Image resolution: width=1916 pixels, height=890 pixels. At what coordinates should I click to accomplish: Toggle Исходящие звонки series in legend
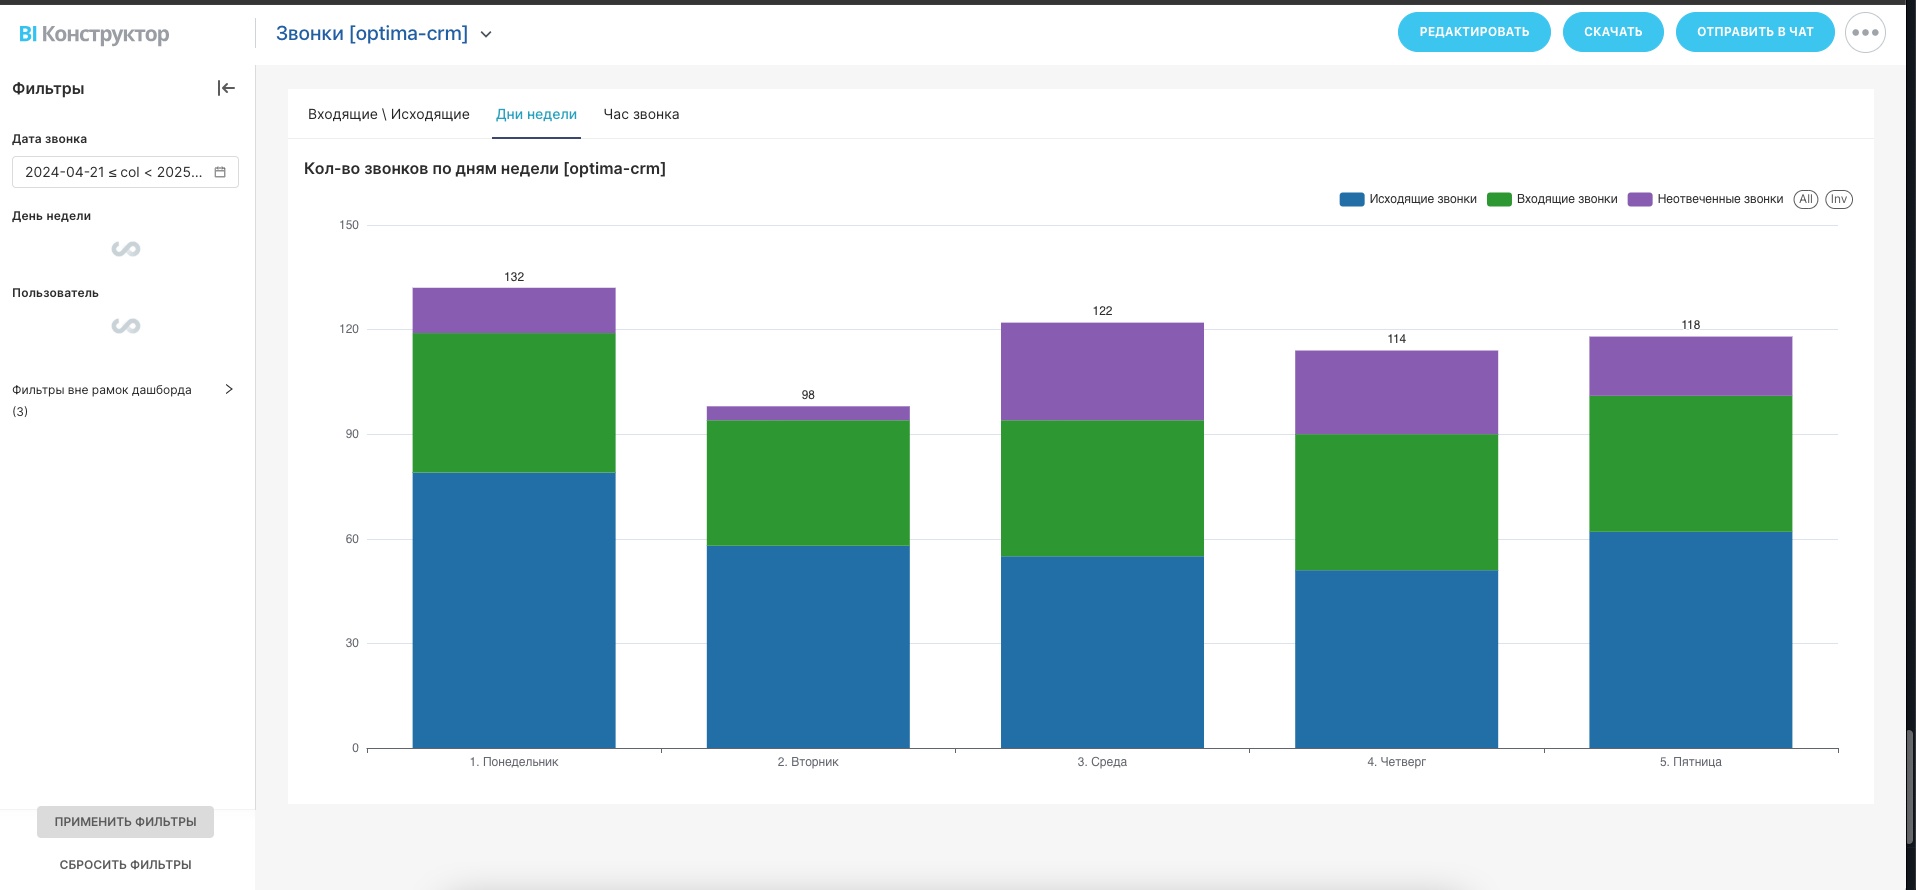pos(1408,199)
